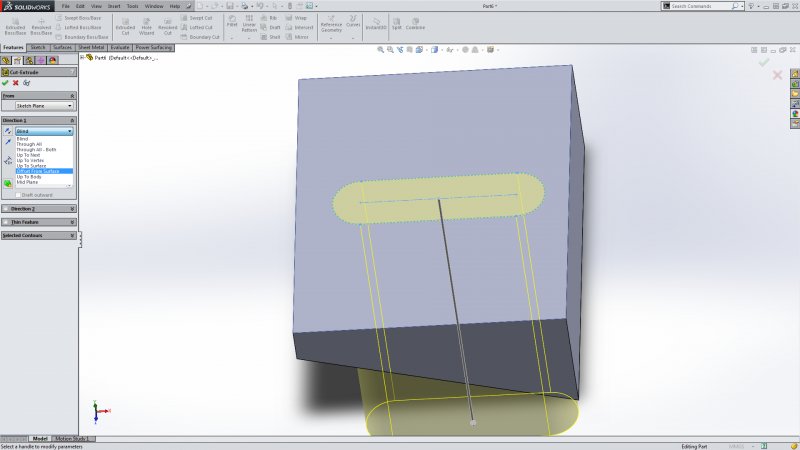The image size is (800, 450).
Task: Open the From Sketch Plane dropdown
Action: (44, 106)
